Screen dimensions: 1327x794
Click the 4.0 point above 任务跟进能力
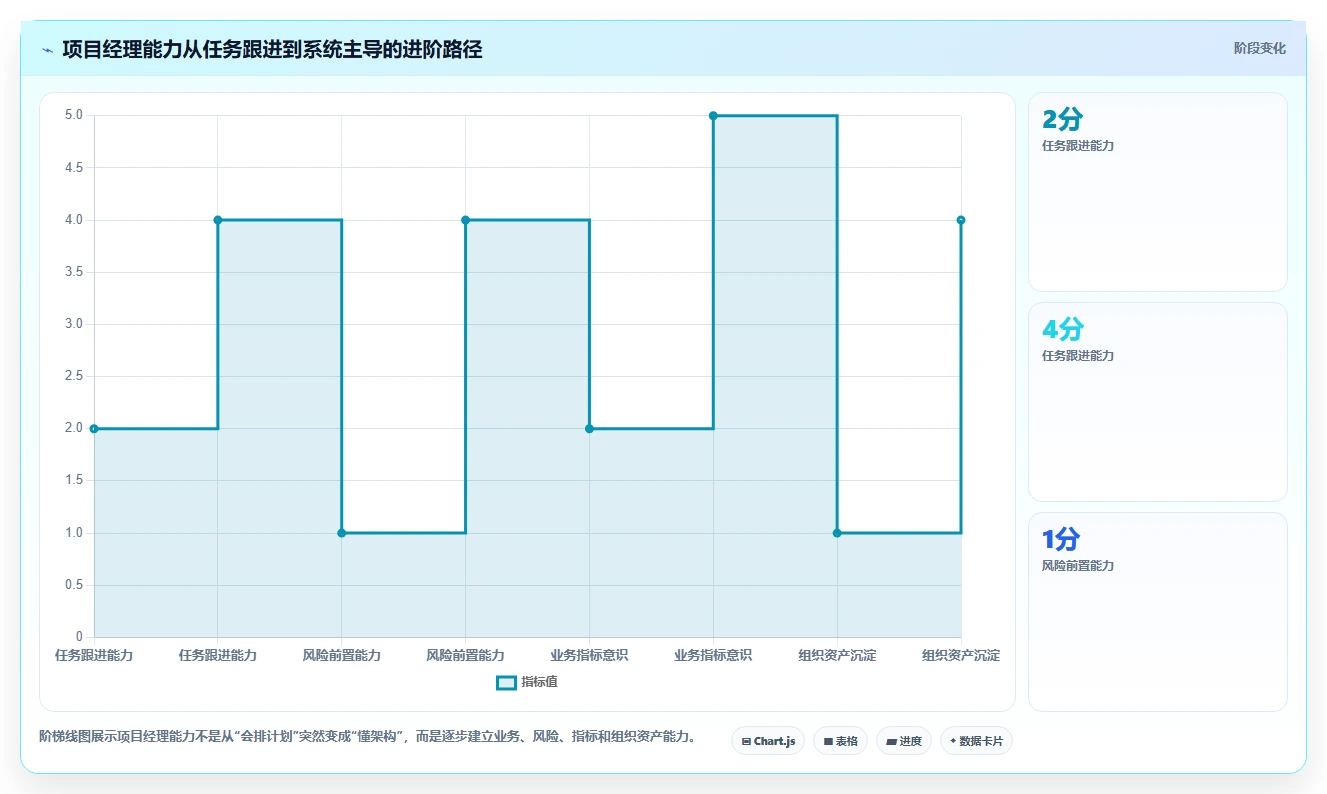218,220
